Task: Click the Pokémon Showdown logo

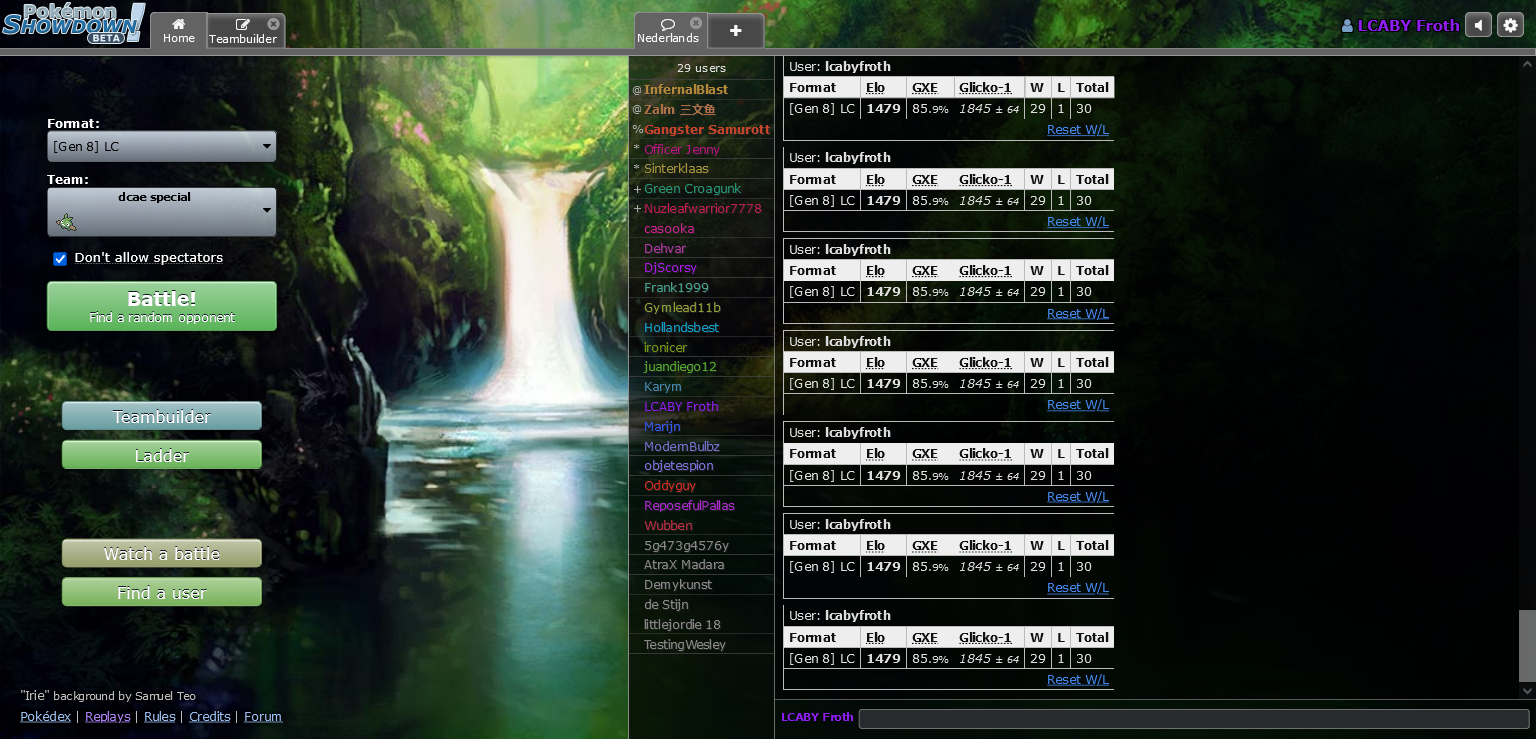Action: pyautogui.click(x=73, y=22)
